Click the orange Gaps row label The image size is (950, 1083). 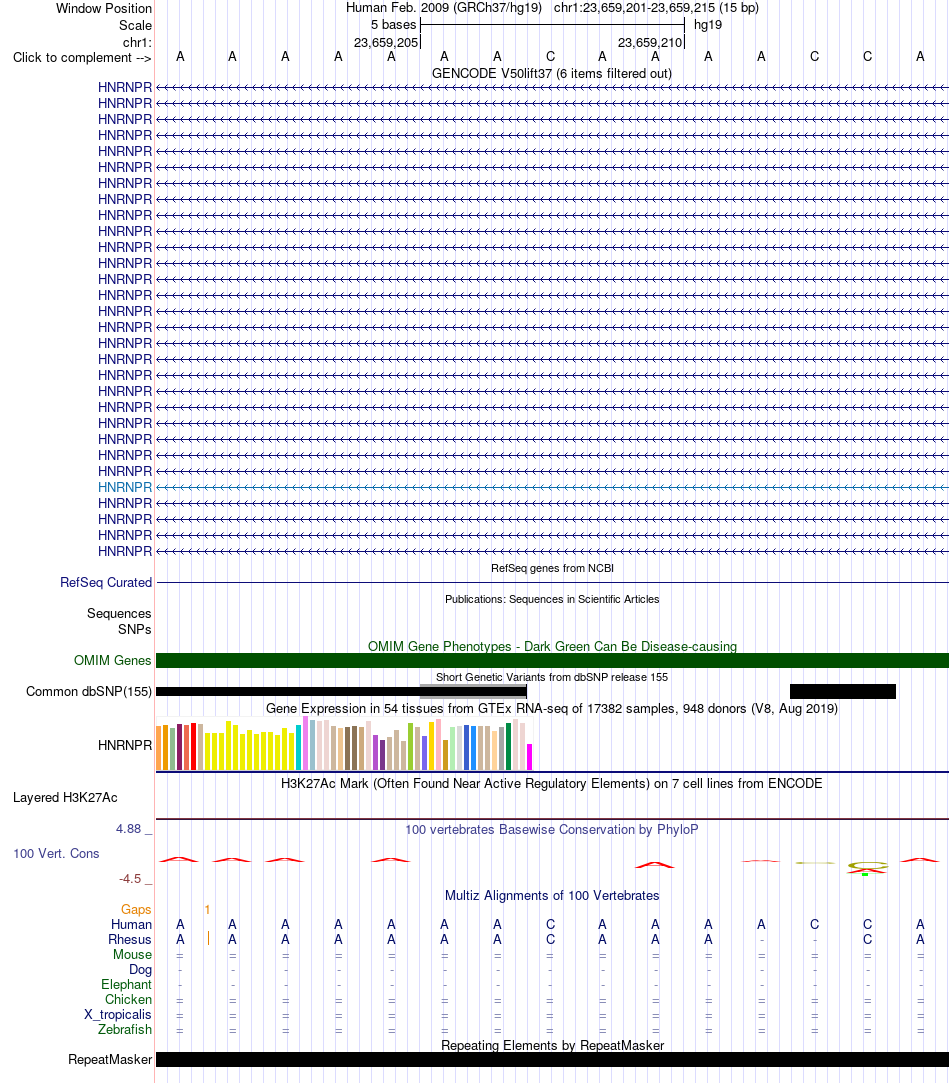click(136, 910)
